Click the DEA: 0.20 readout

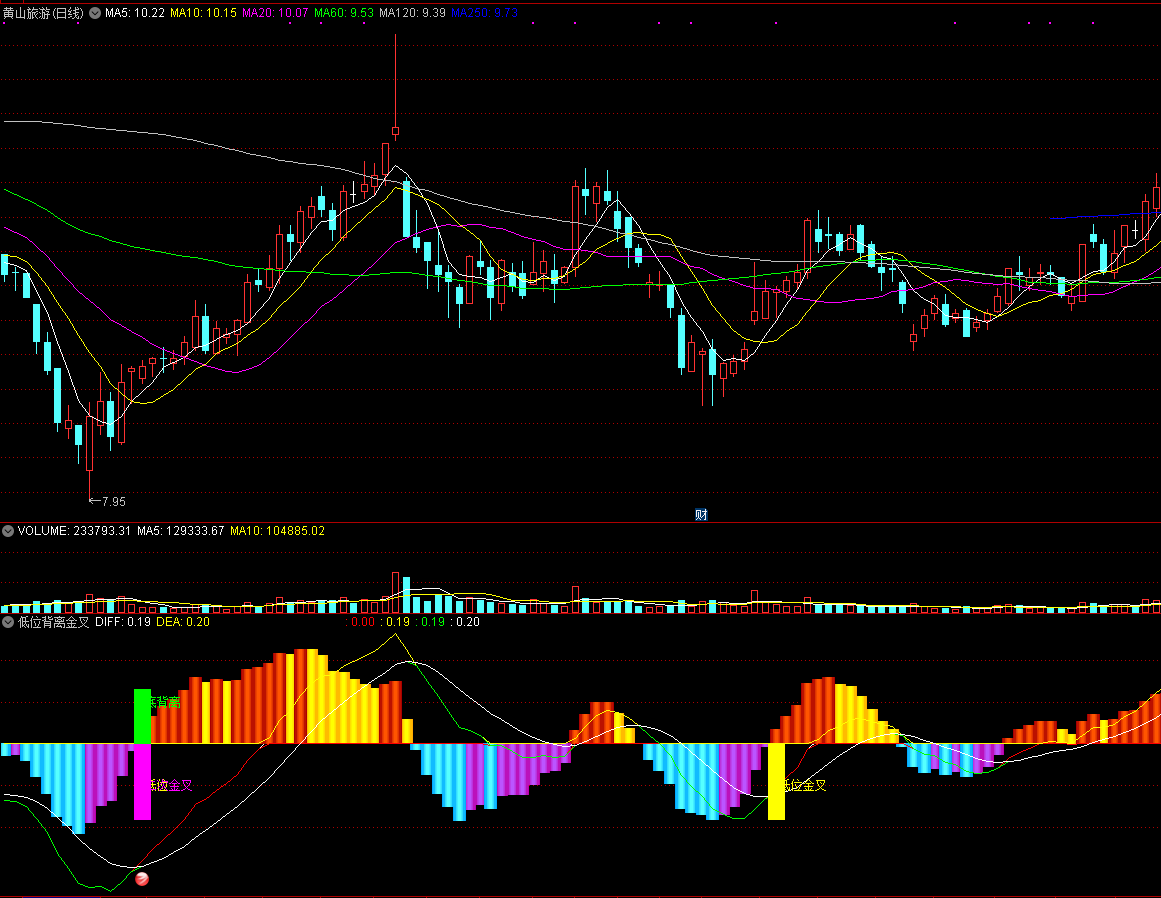tap(183, 622)
